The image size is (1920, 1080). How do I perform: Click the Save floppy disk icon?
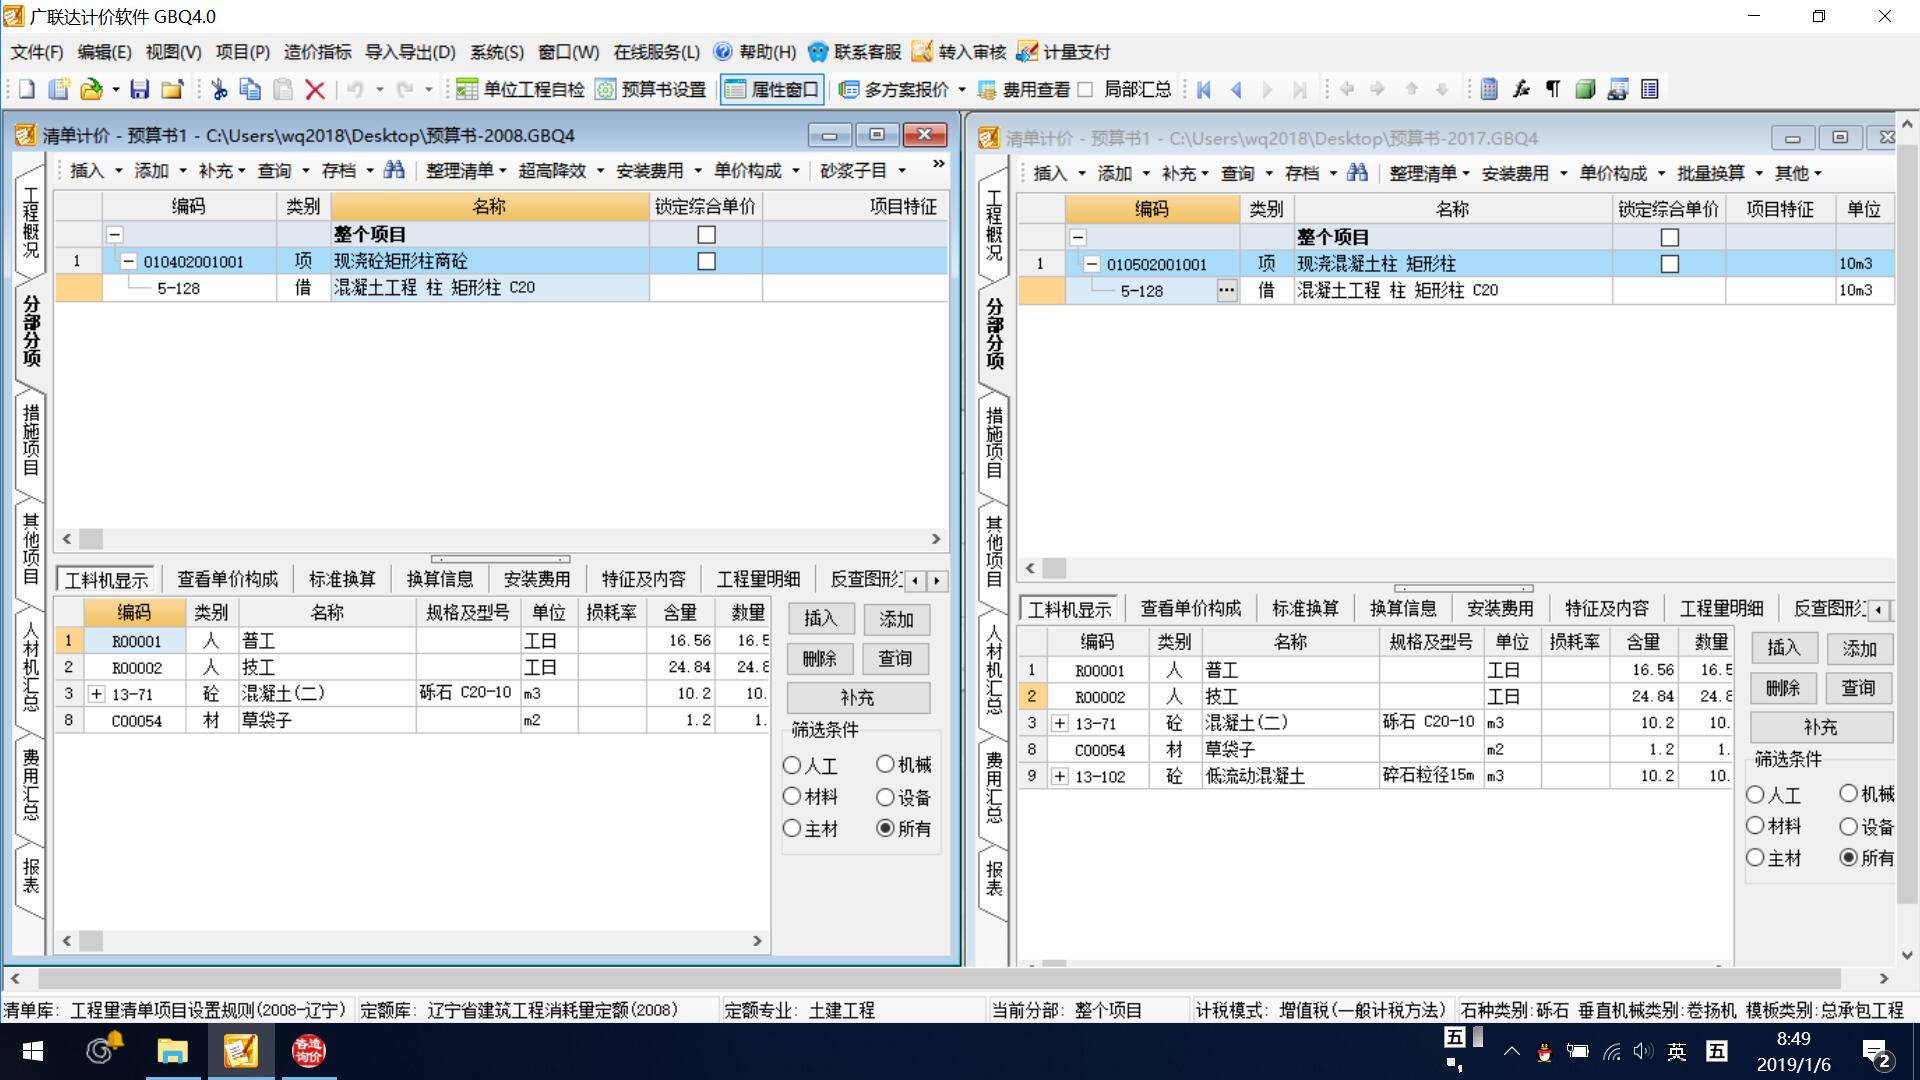(x=140, y=90)
